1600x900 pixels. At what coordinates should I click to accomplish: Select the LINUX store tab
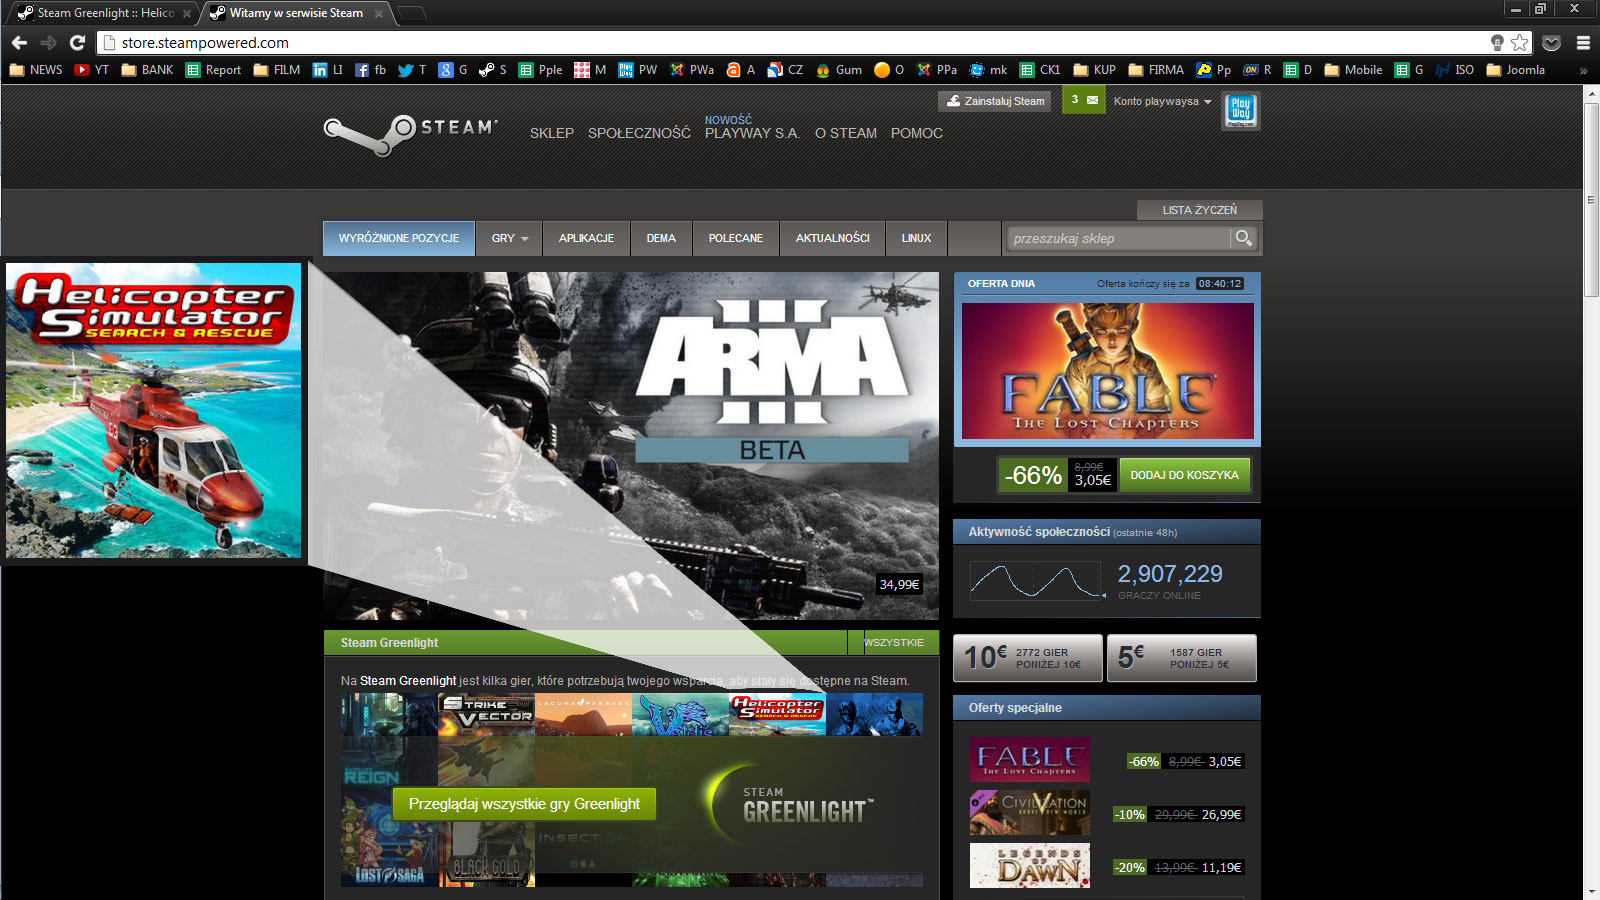[916, 238]
